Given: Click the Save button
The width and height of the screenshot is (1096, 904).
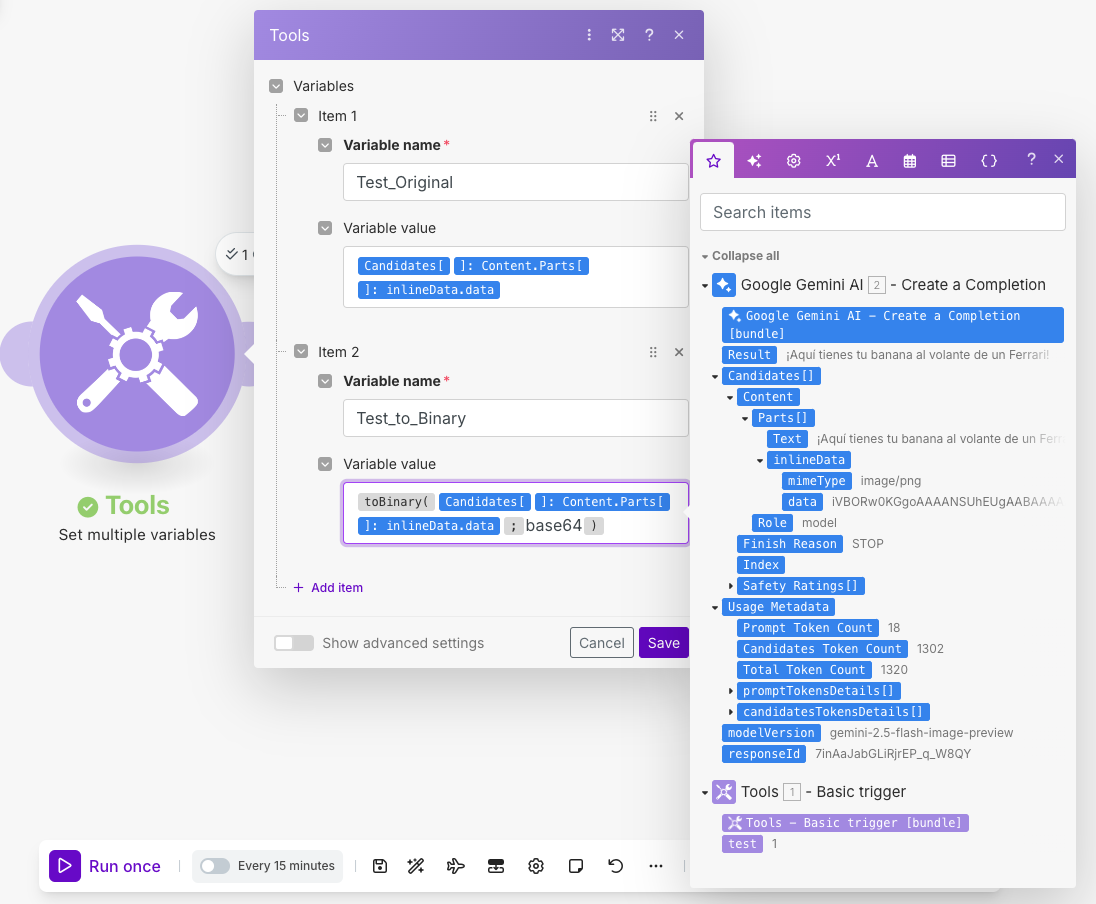Looking at the screenshot, I should click(x=663, y=643).
